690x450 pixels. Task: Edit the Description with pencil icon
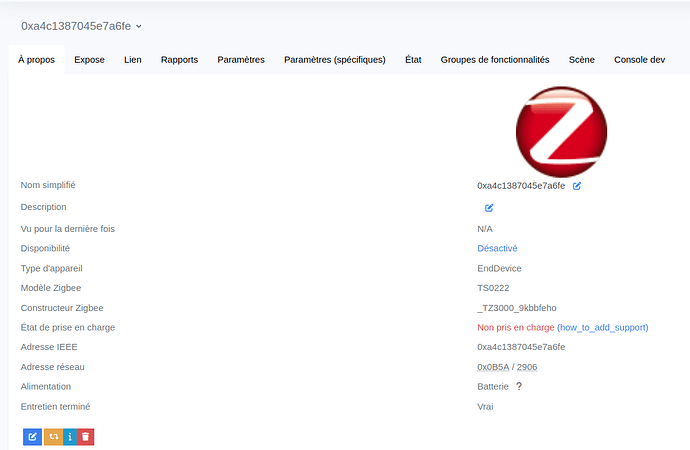click(x=489, y=208)
